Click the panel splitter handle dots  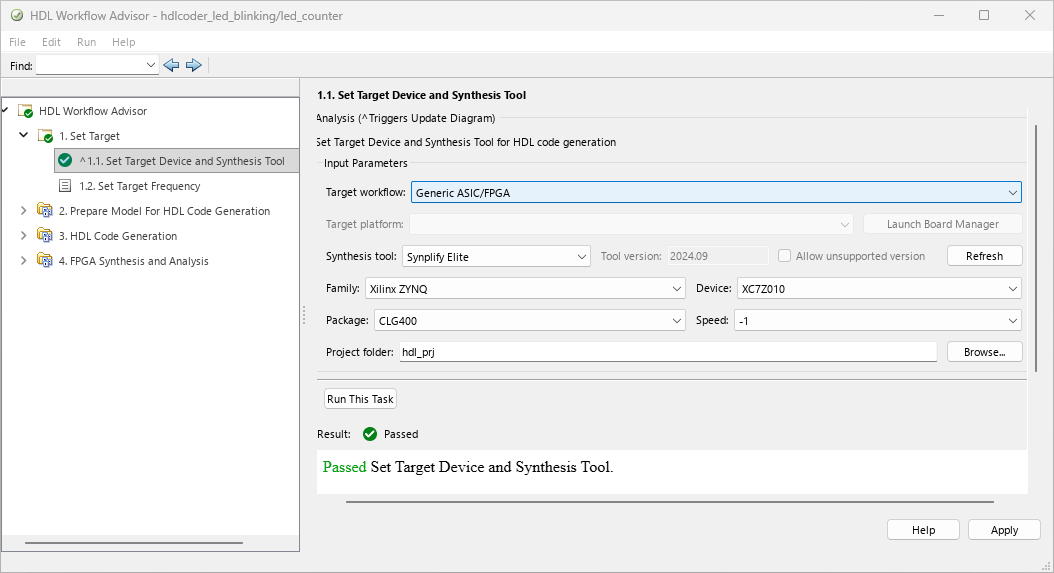304,315
